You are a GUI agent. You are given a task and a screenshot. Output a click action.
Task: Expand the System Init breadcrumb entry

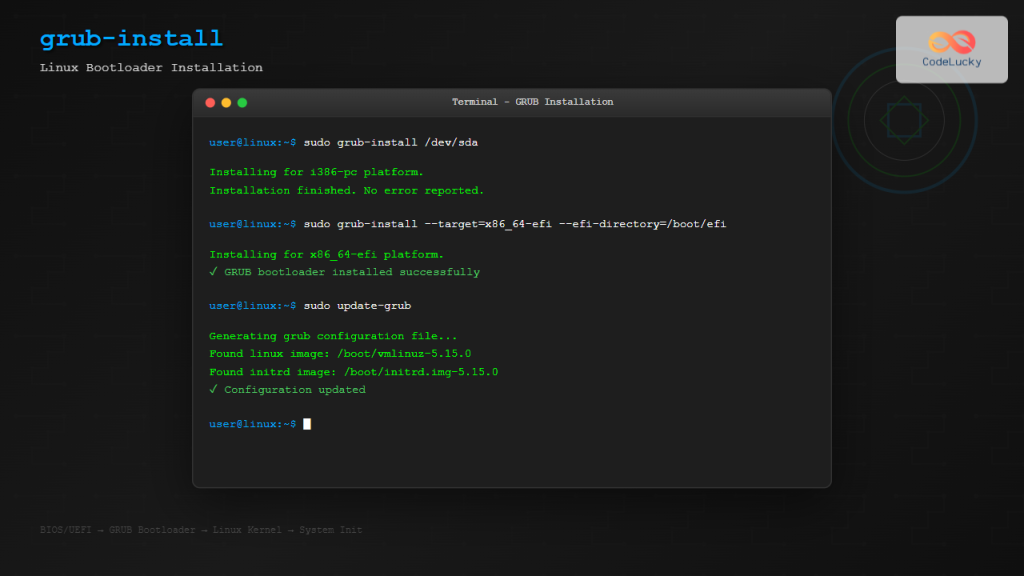(330, 529)
